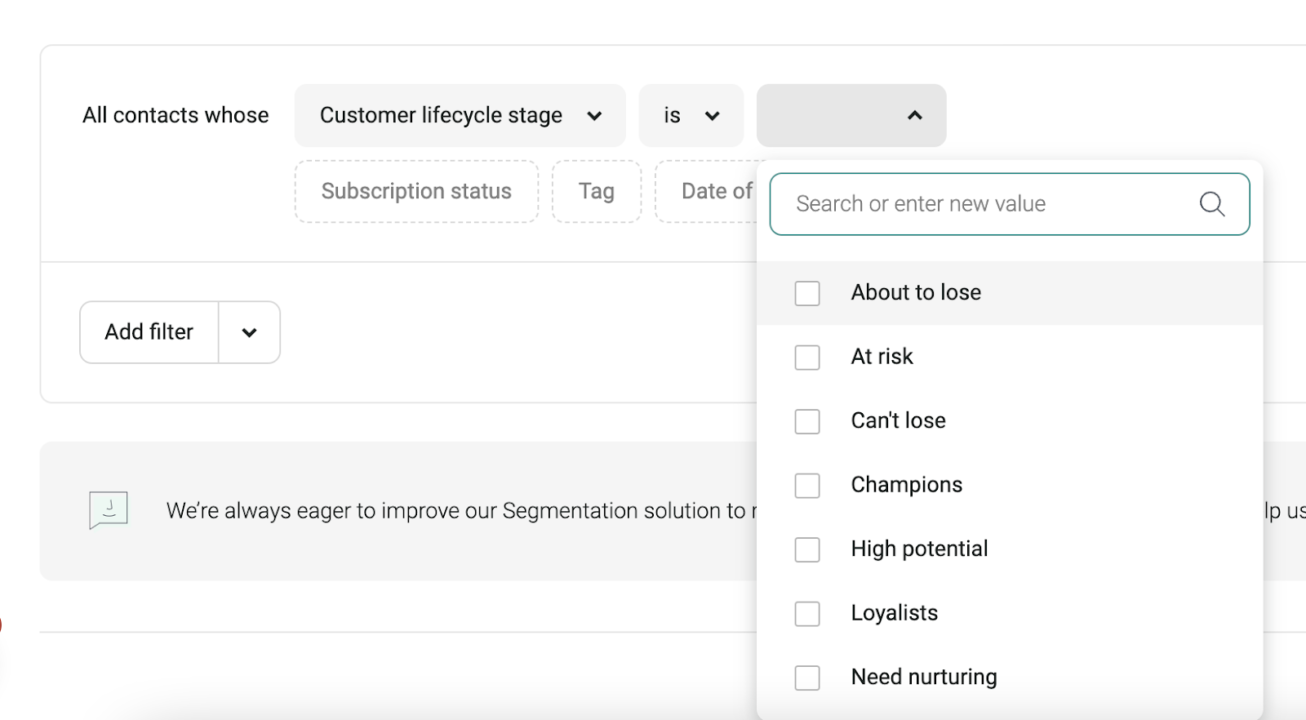Check the At risk checkbox
This screenshot has height=720, width=1306.
[x=807, y=357]
